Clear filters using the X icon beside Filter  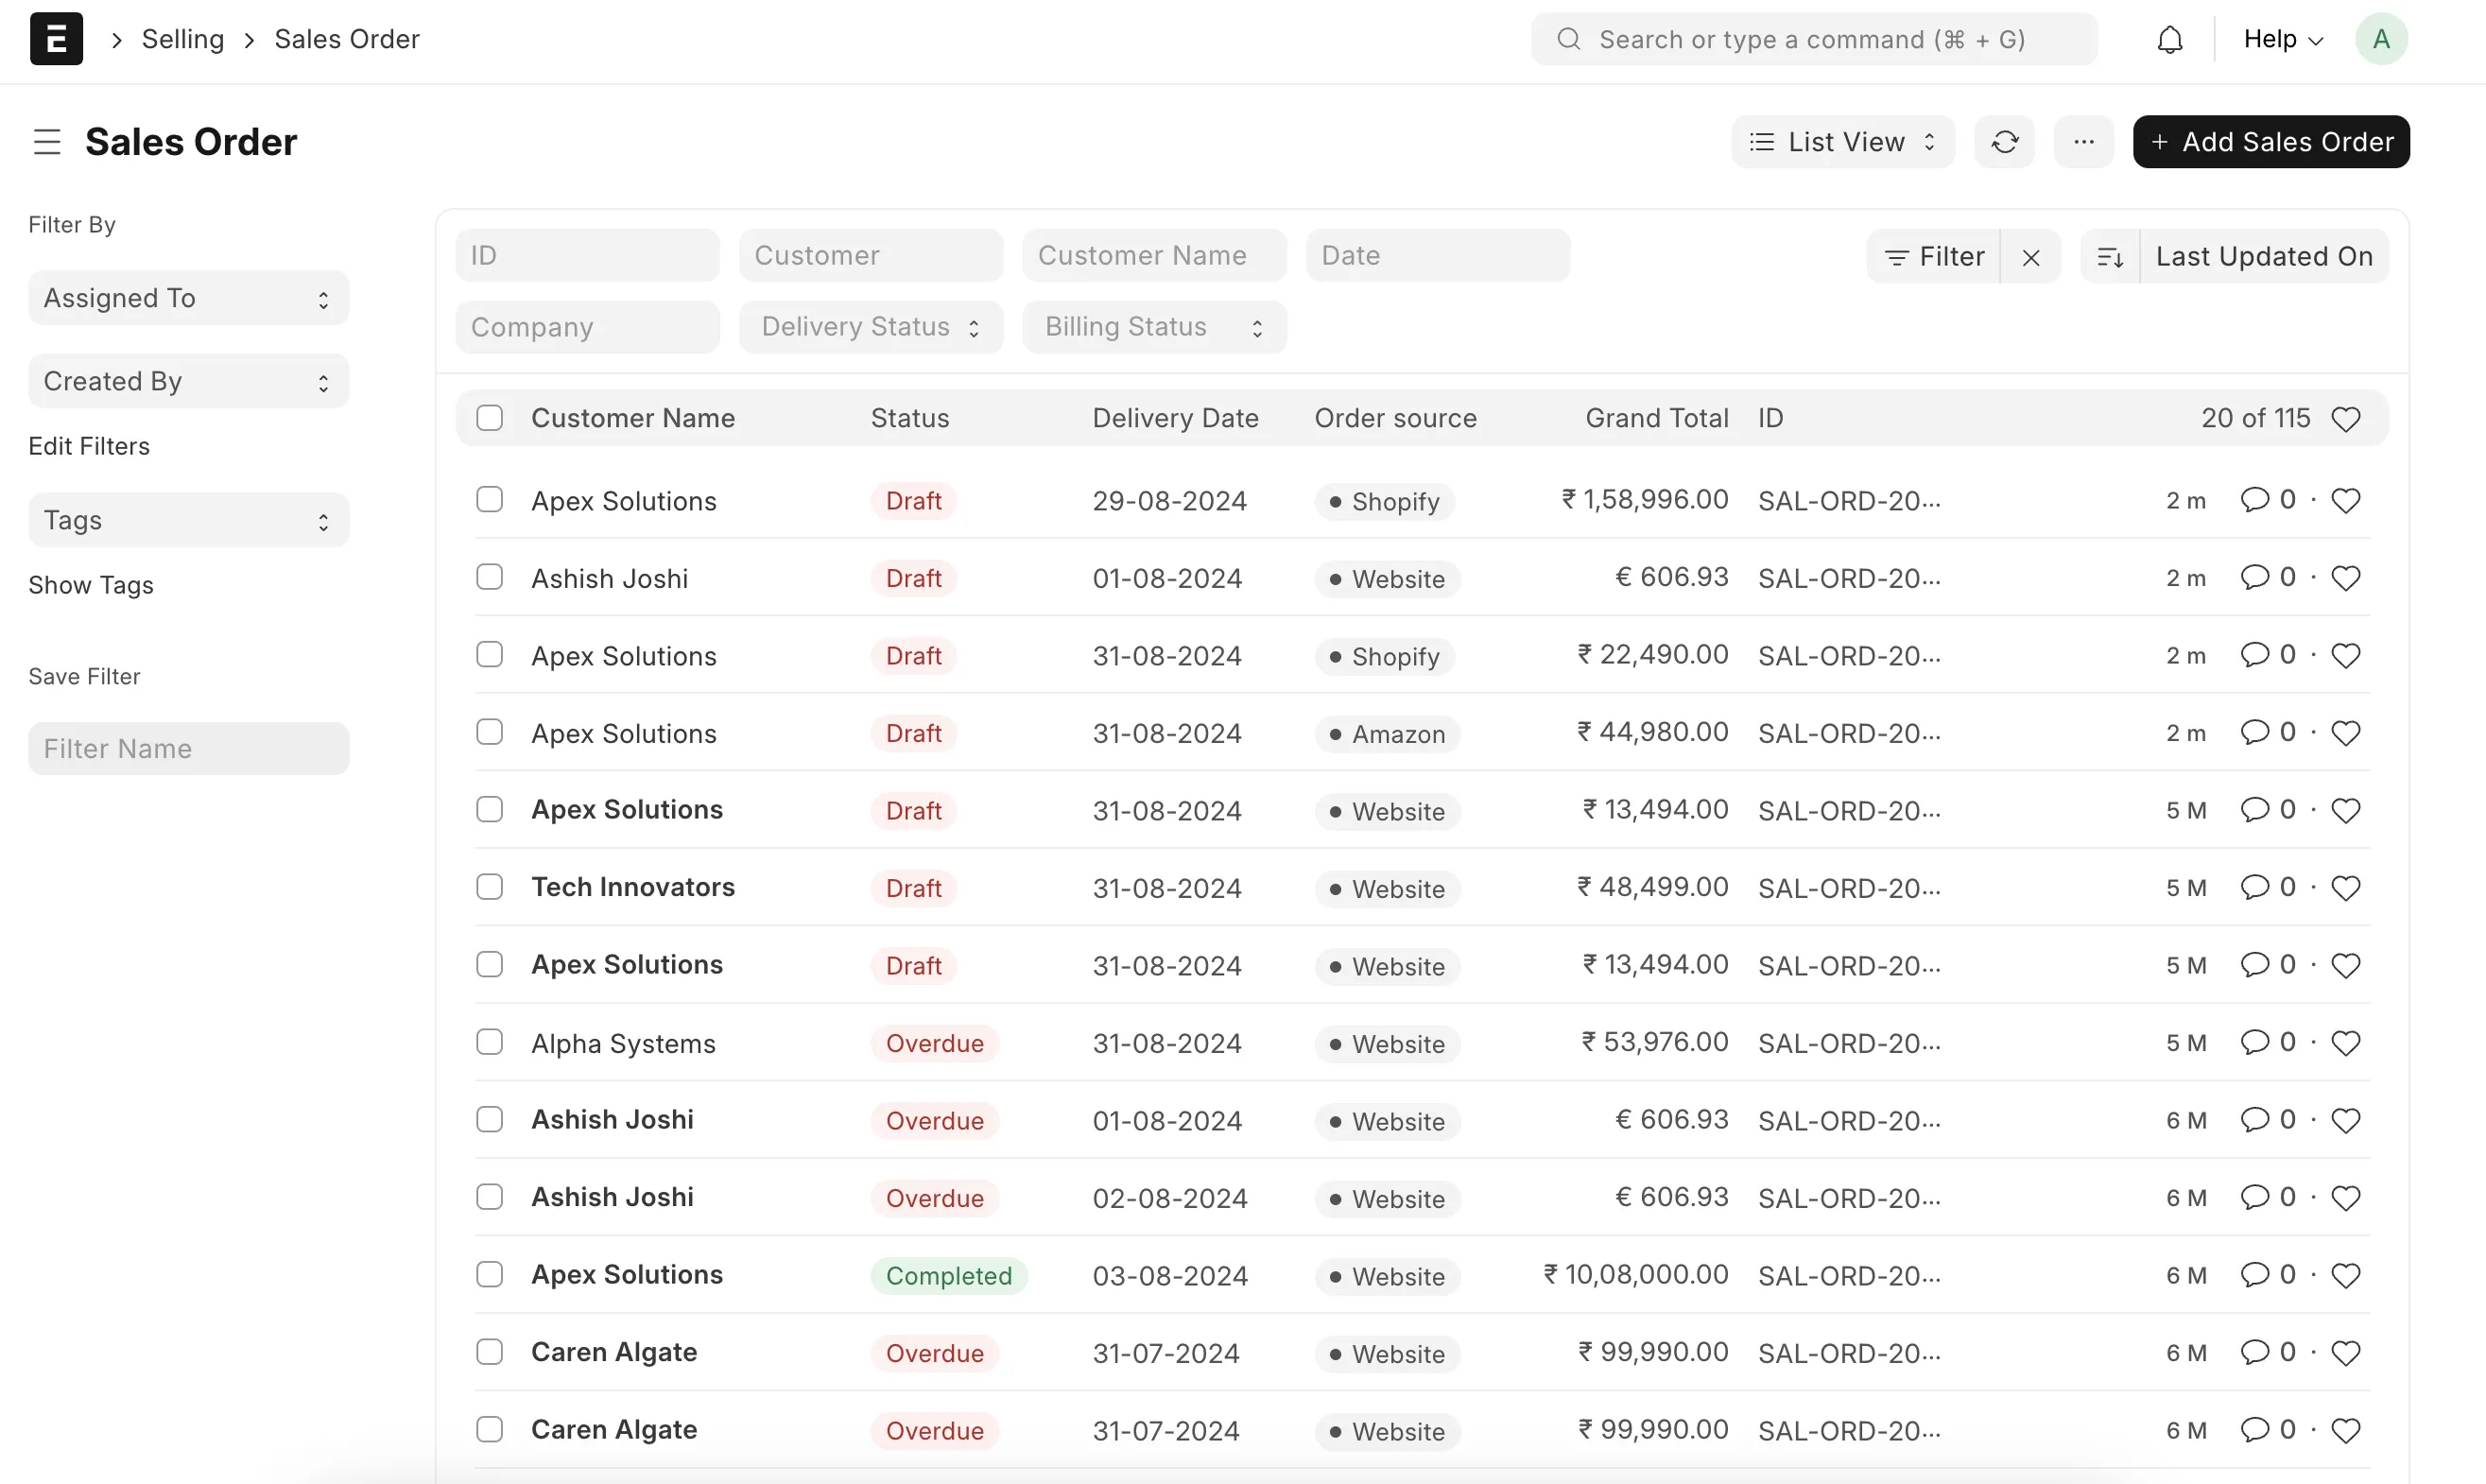click(2030, 256)
